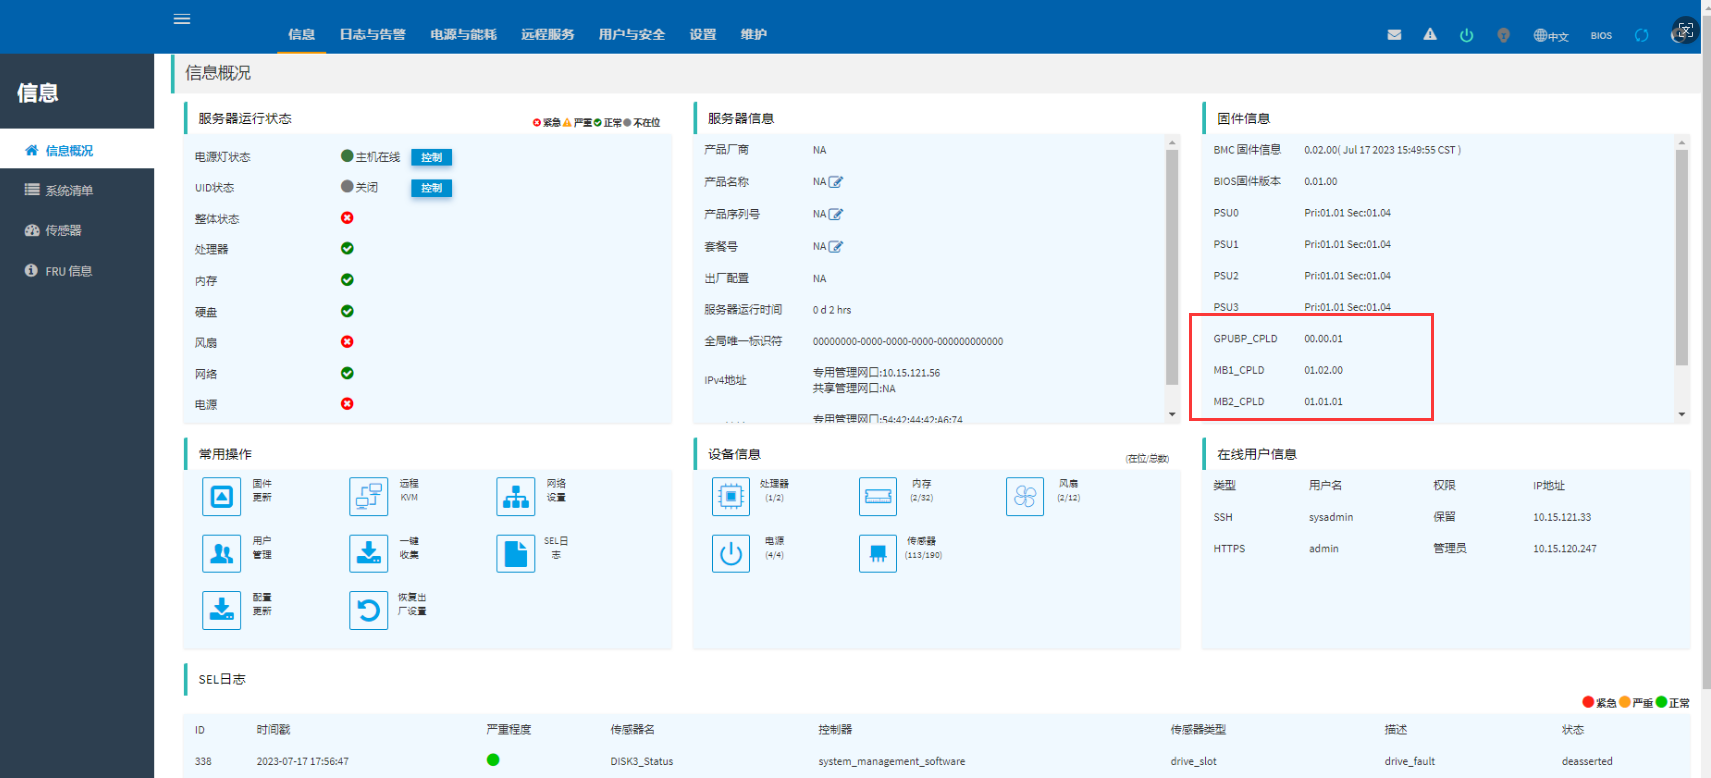Open the 中文 language dropdown
This screenshot has height=778, width=1711.
[x=1551, y=36]
